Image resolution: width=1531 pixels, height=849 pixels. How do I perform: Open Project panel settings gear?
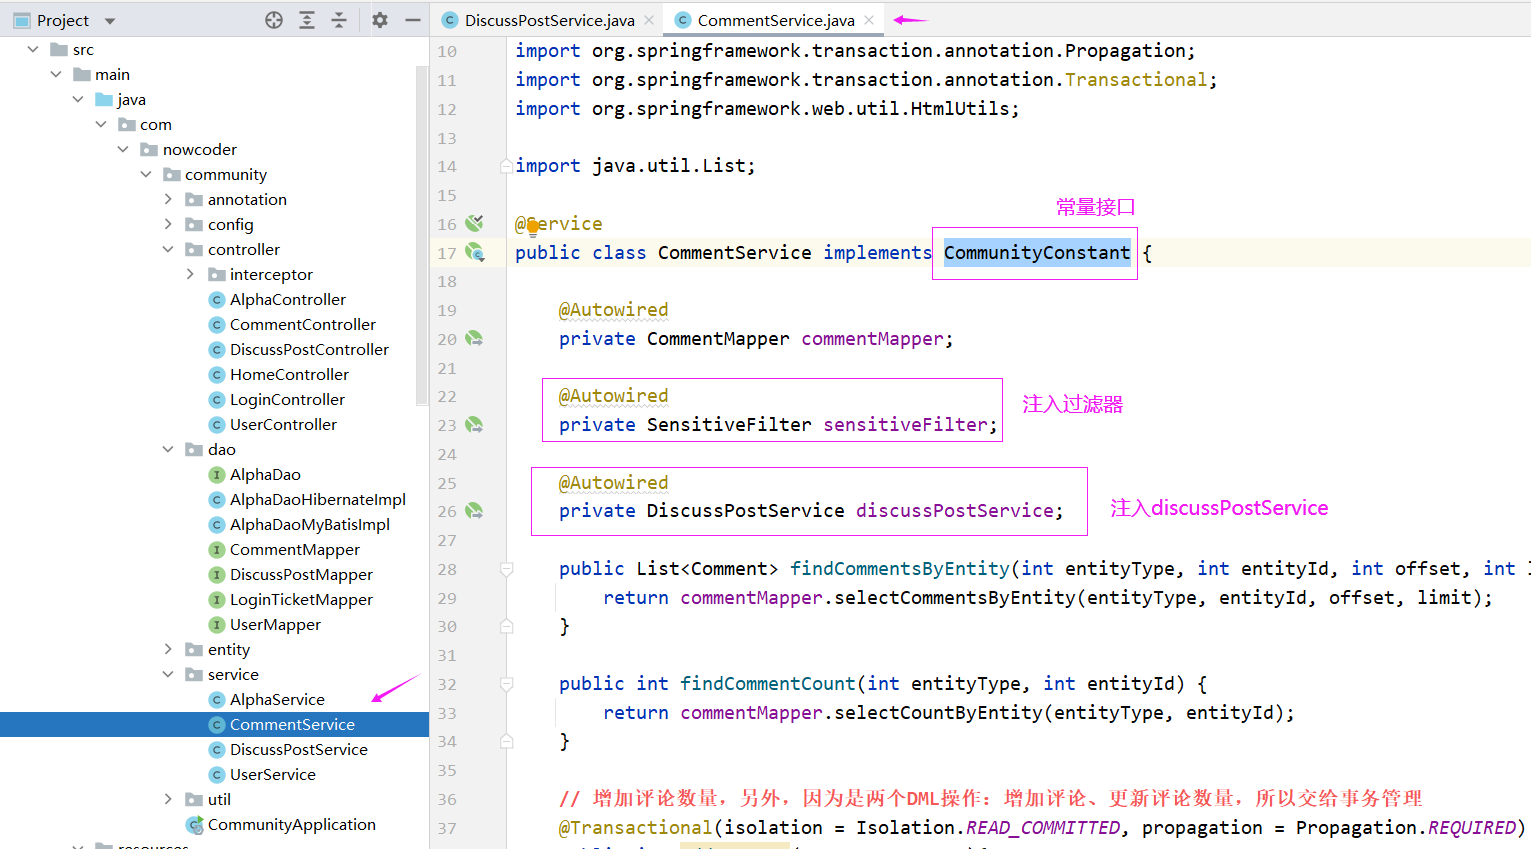(x=380, y=20)
